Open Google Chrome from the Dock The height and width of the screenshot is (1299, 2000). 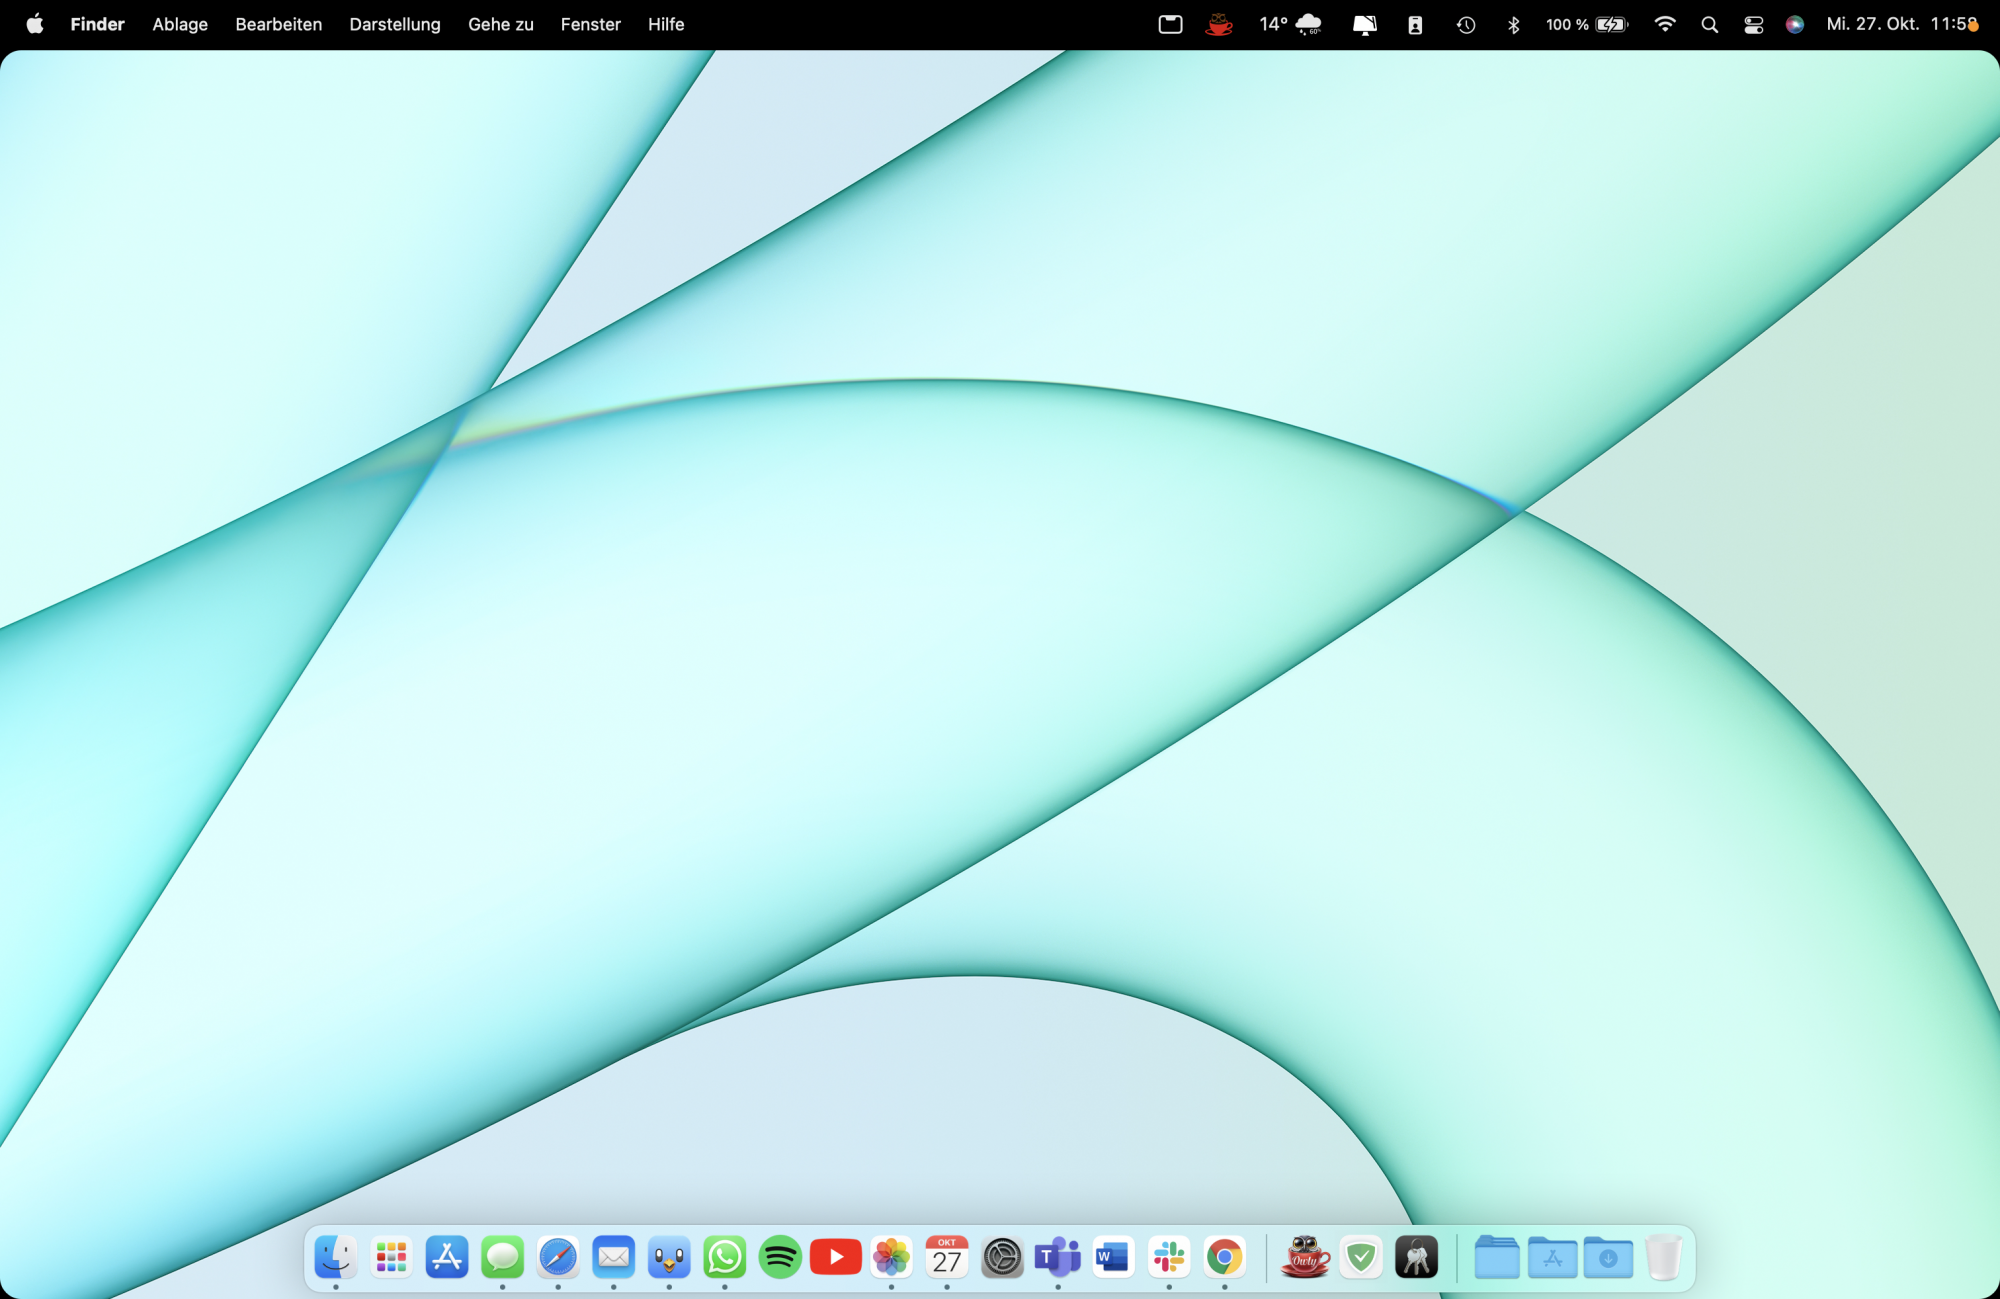(1224, 1257)
